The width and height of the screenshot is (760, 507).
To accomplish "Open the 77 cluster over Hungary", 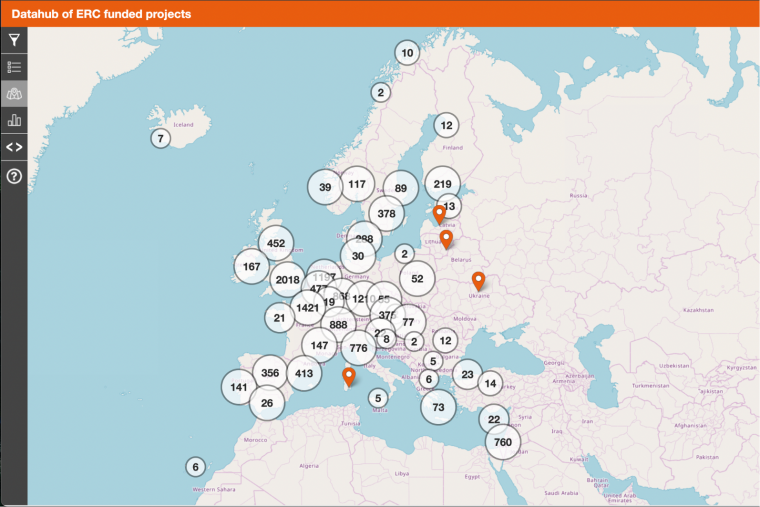I will (408, 322).
